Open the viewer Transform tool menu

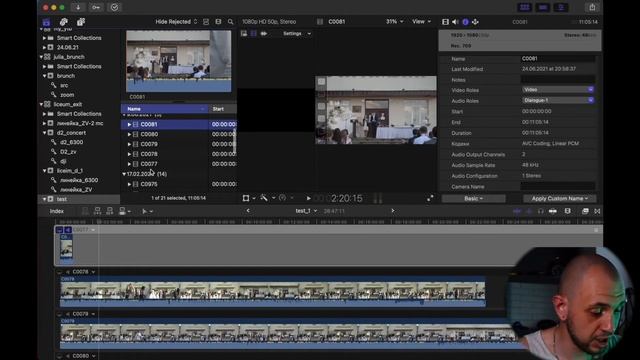(248, 198)
